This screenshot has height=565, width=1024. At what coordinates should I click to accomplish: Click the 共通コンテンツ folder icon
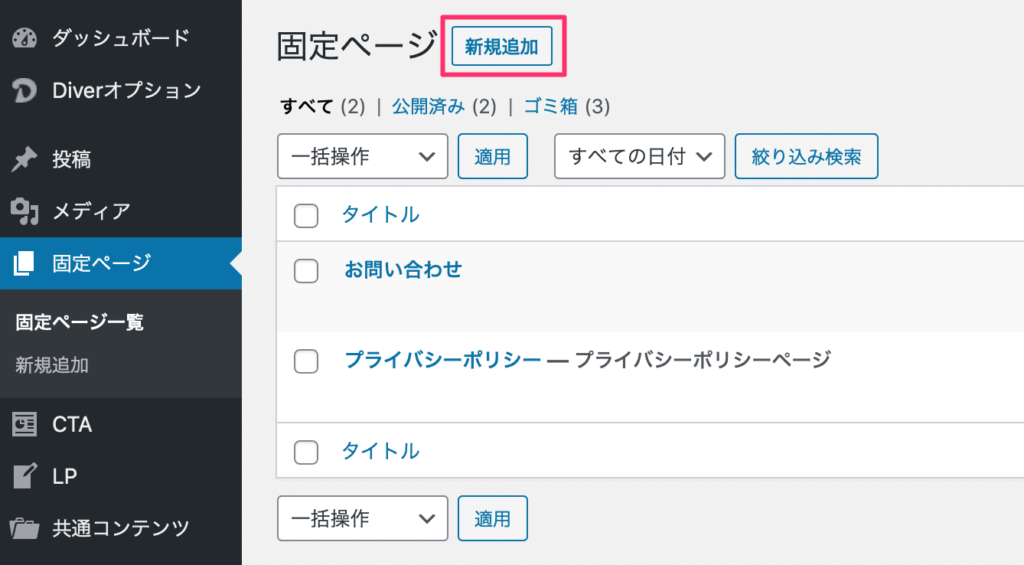coord(24,528)
